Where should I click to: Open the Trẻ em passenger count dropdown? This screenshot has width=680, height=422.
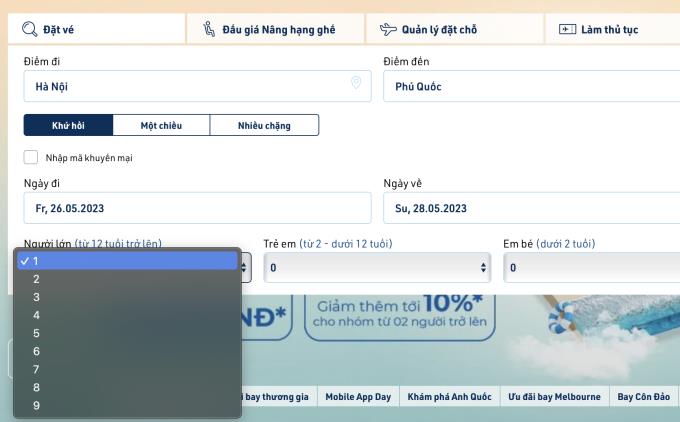pos(377,268)
